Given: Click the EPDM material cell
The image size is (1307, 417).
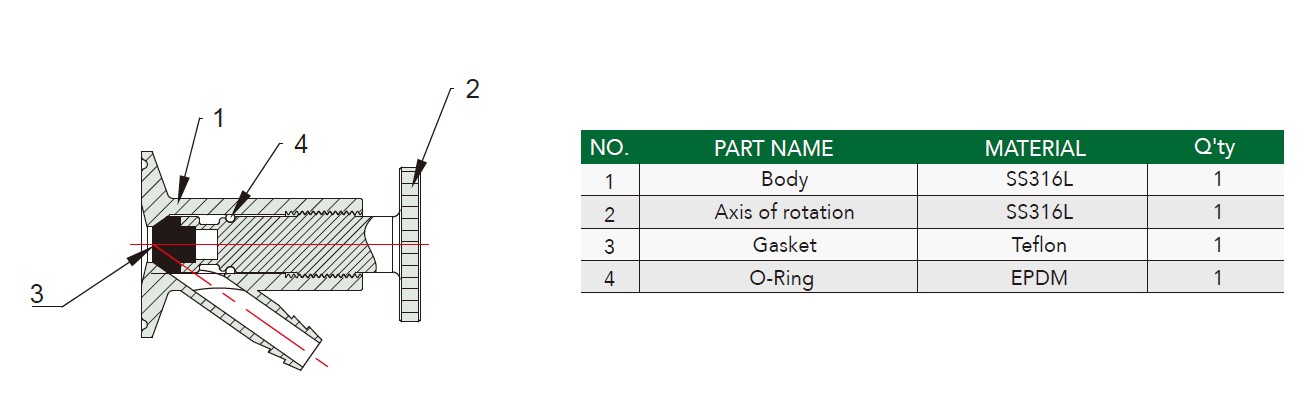Looking at the screenshot, I should [x=1033, y=277].
